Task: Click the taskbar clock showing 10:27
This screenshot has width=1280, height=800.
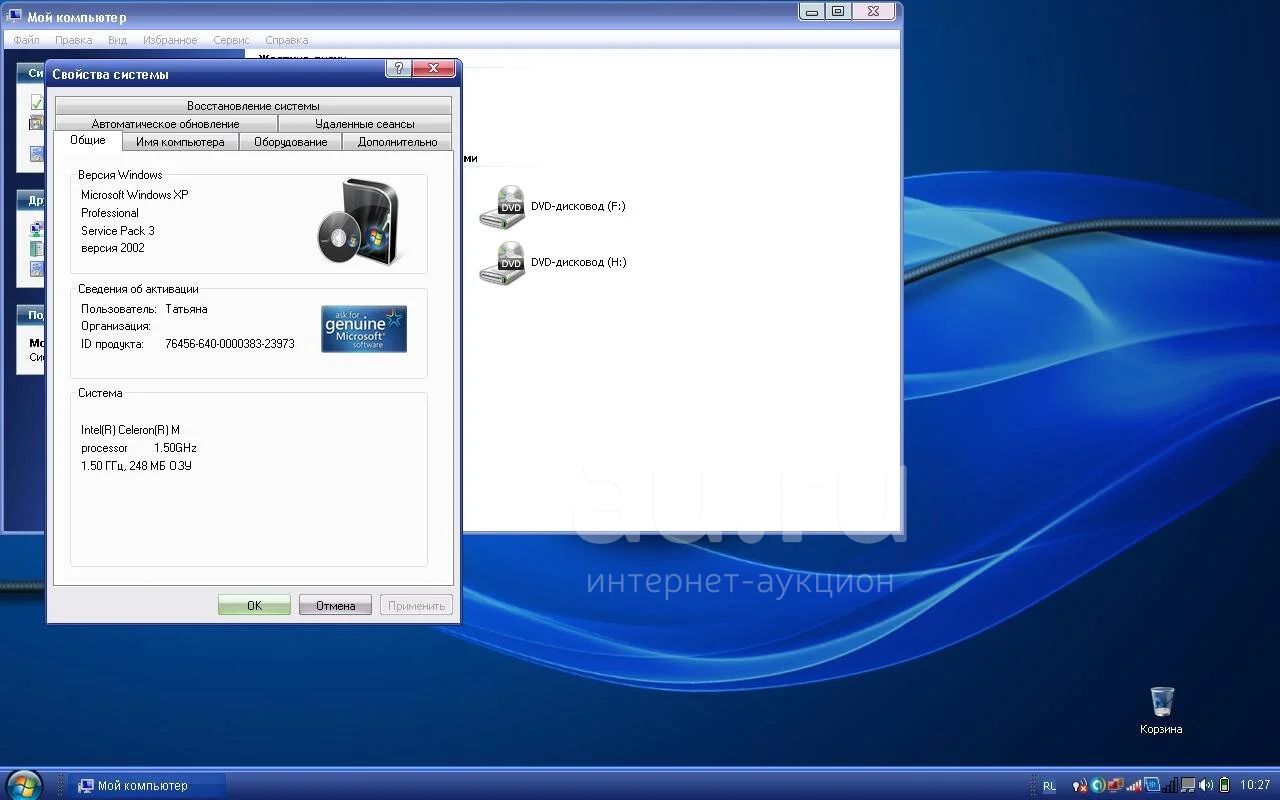Action: pos(1255,785)
